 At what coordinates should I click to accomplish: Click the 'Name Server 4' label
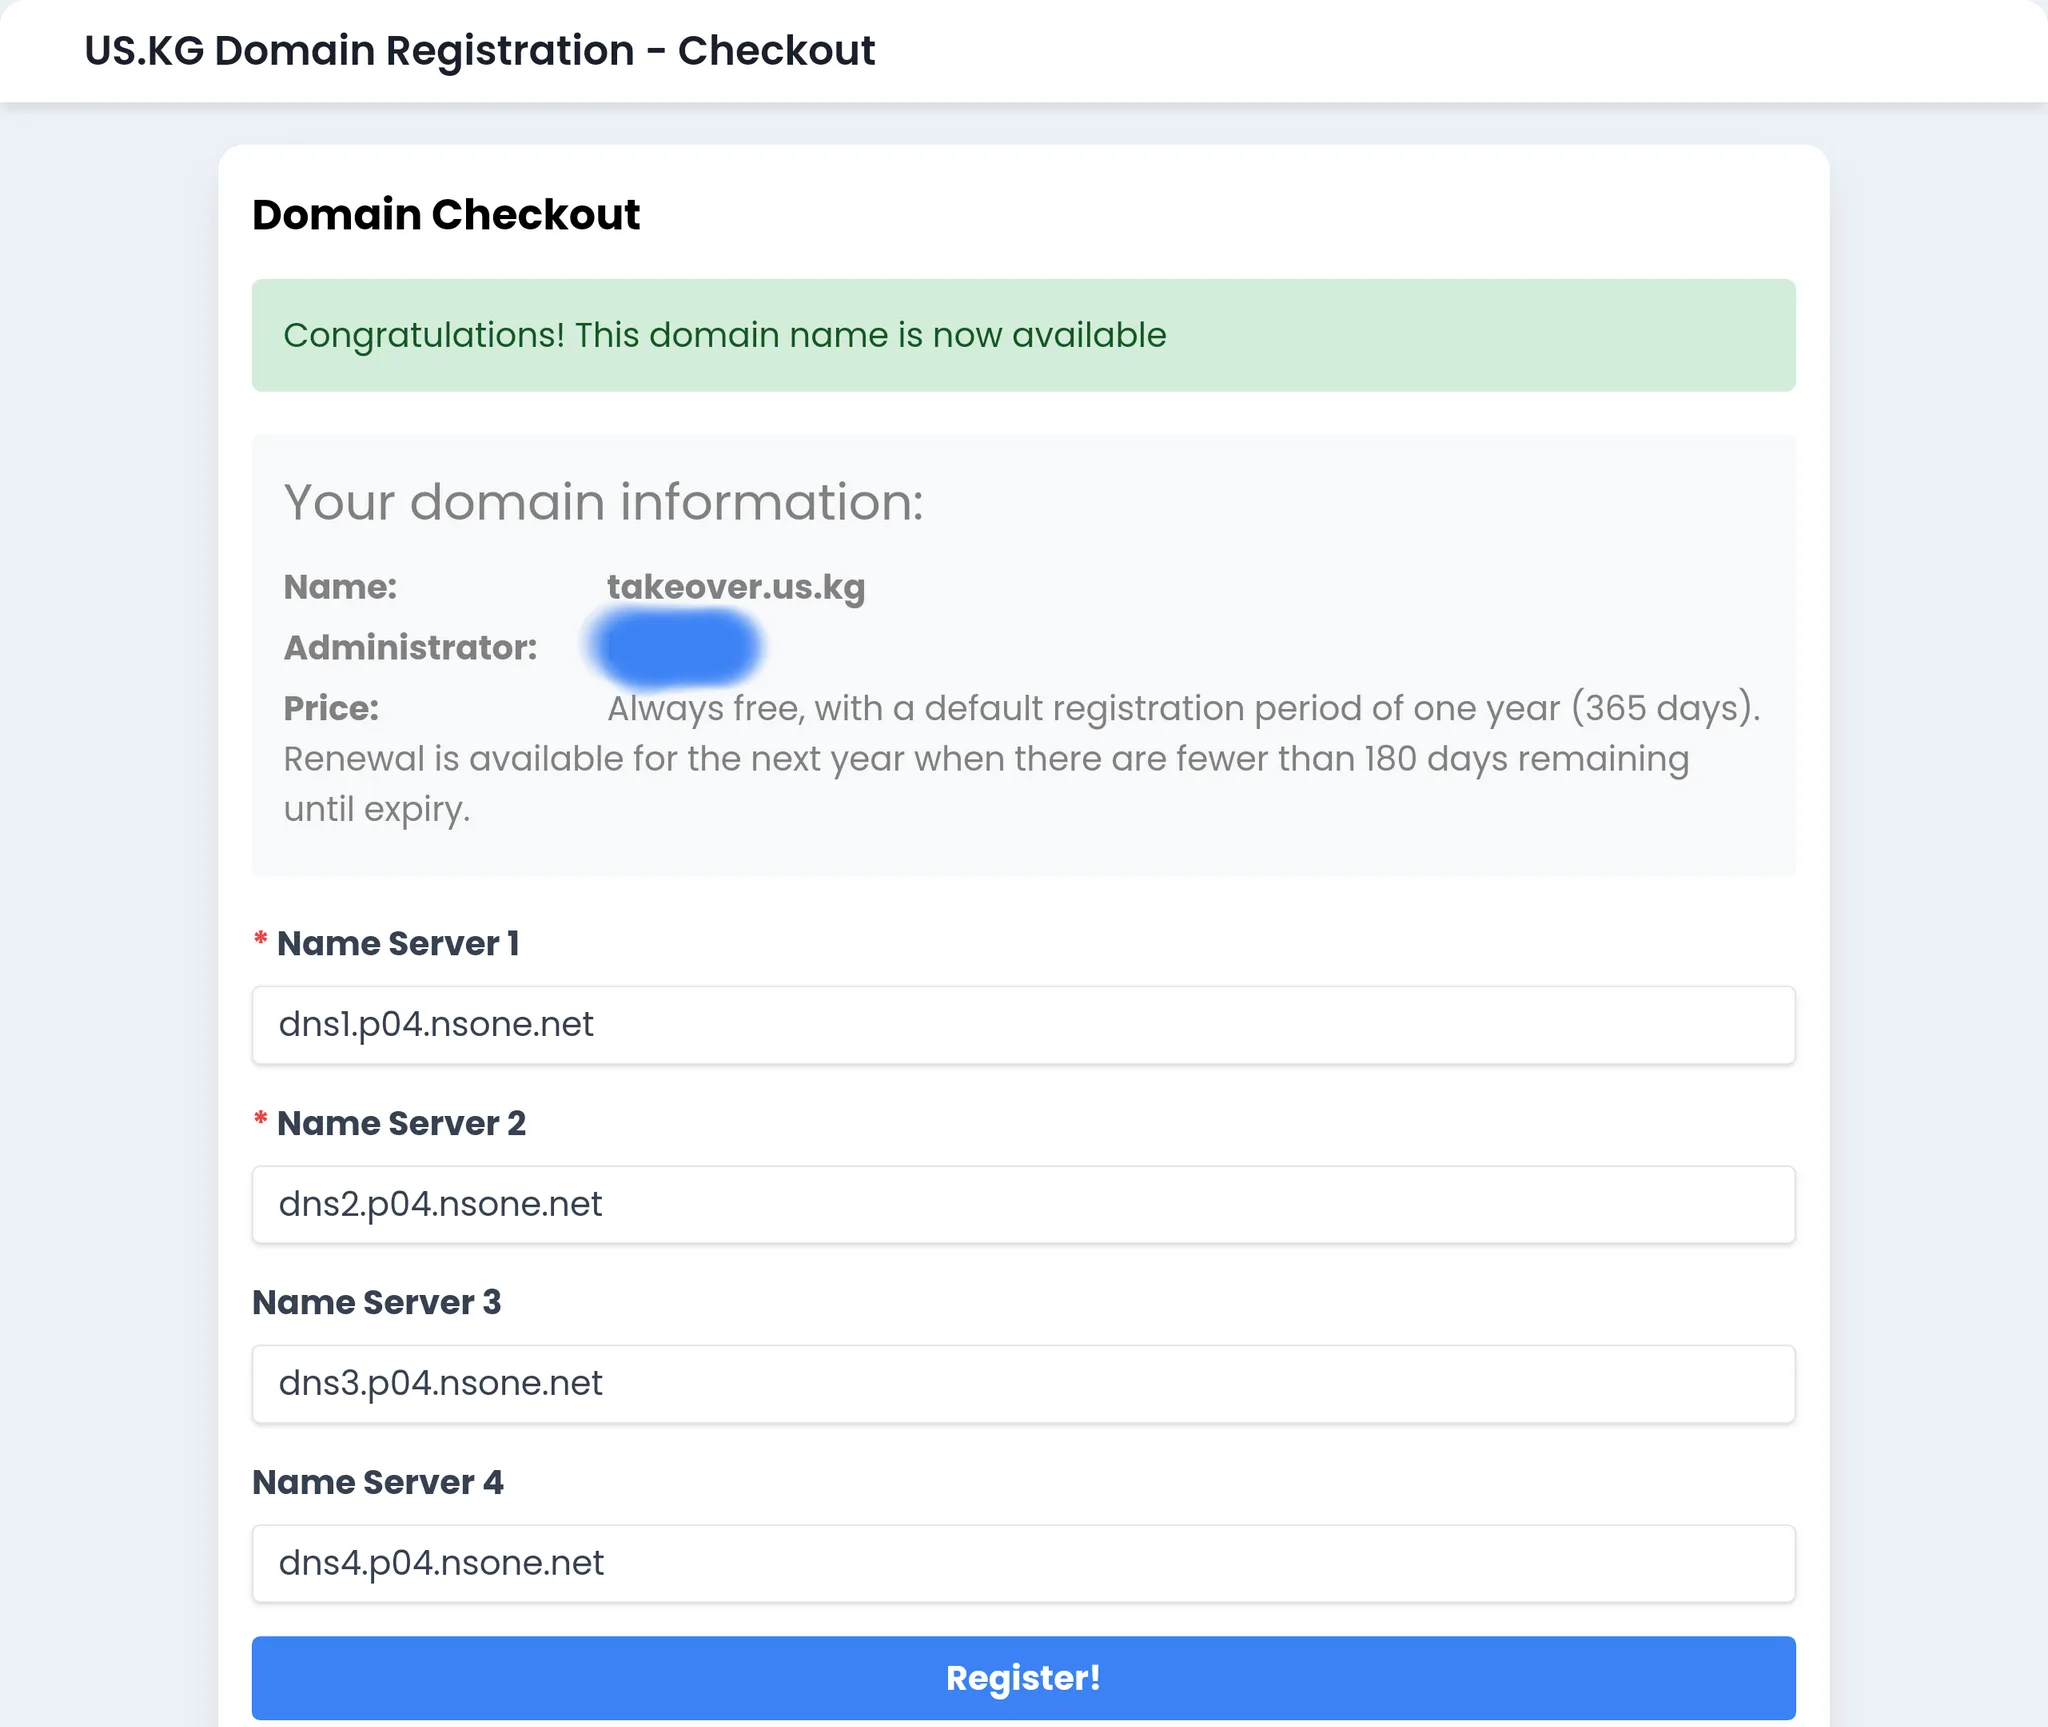click(378, 1482)
